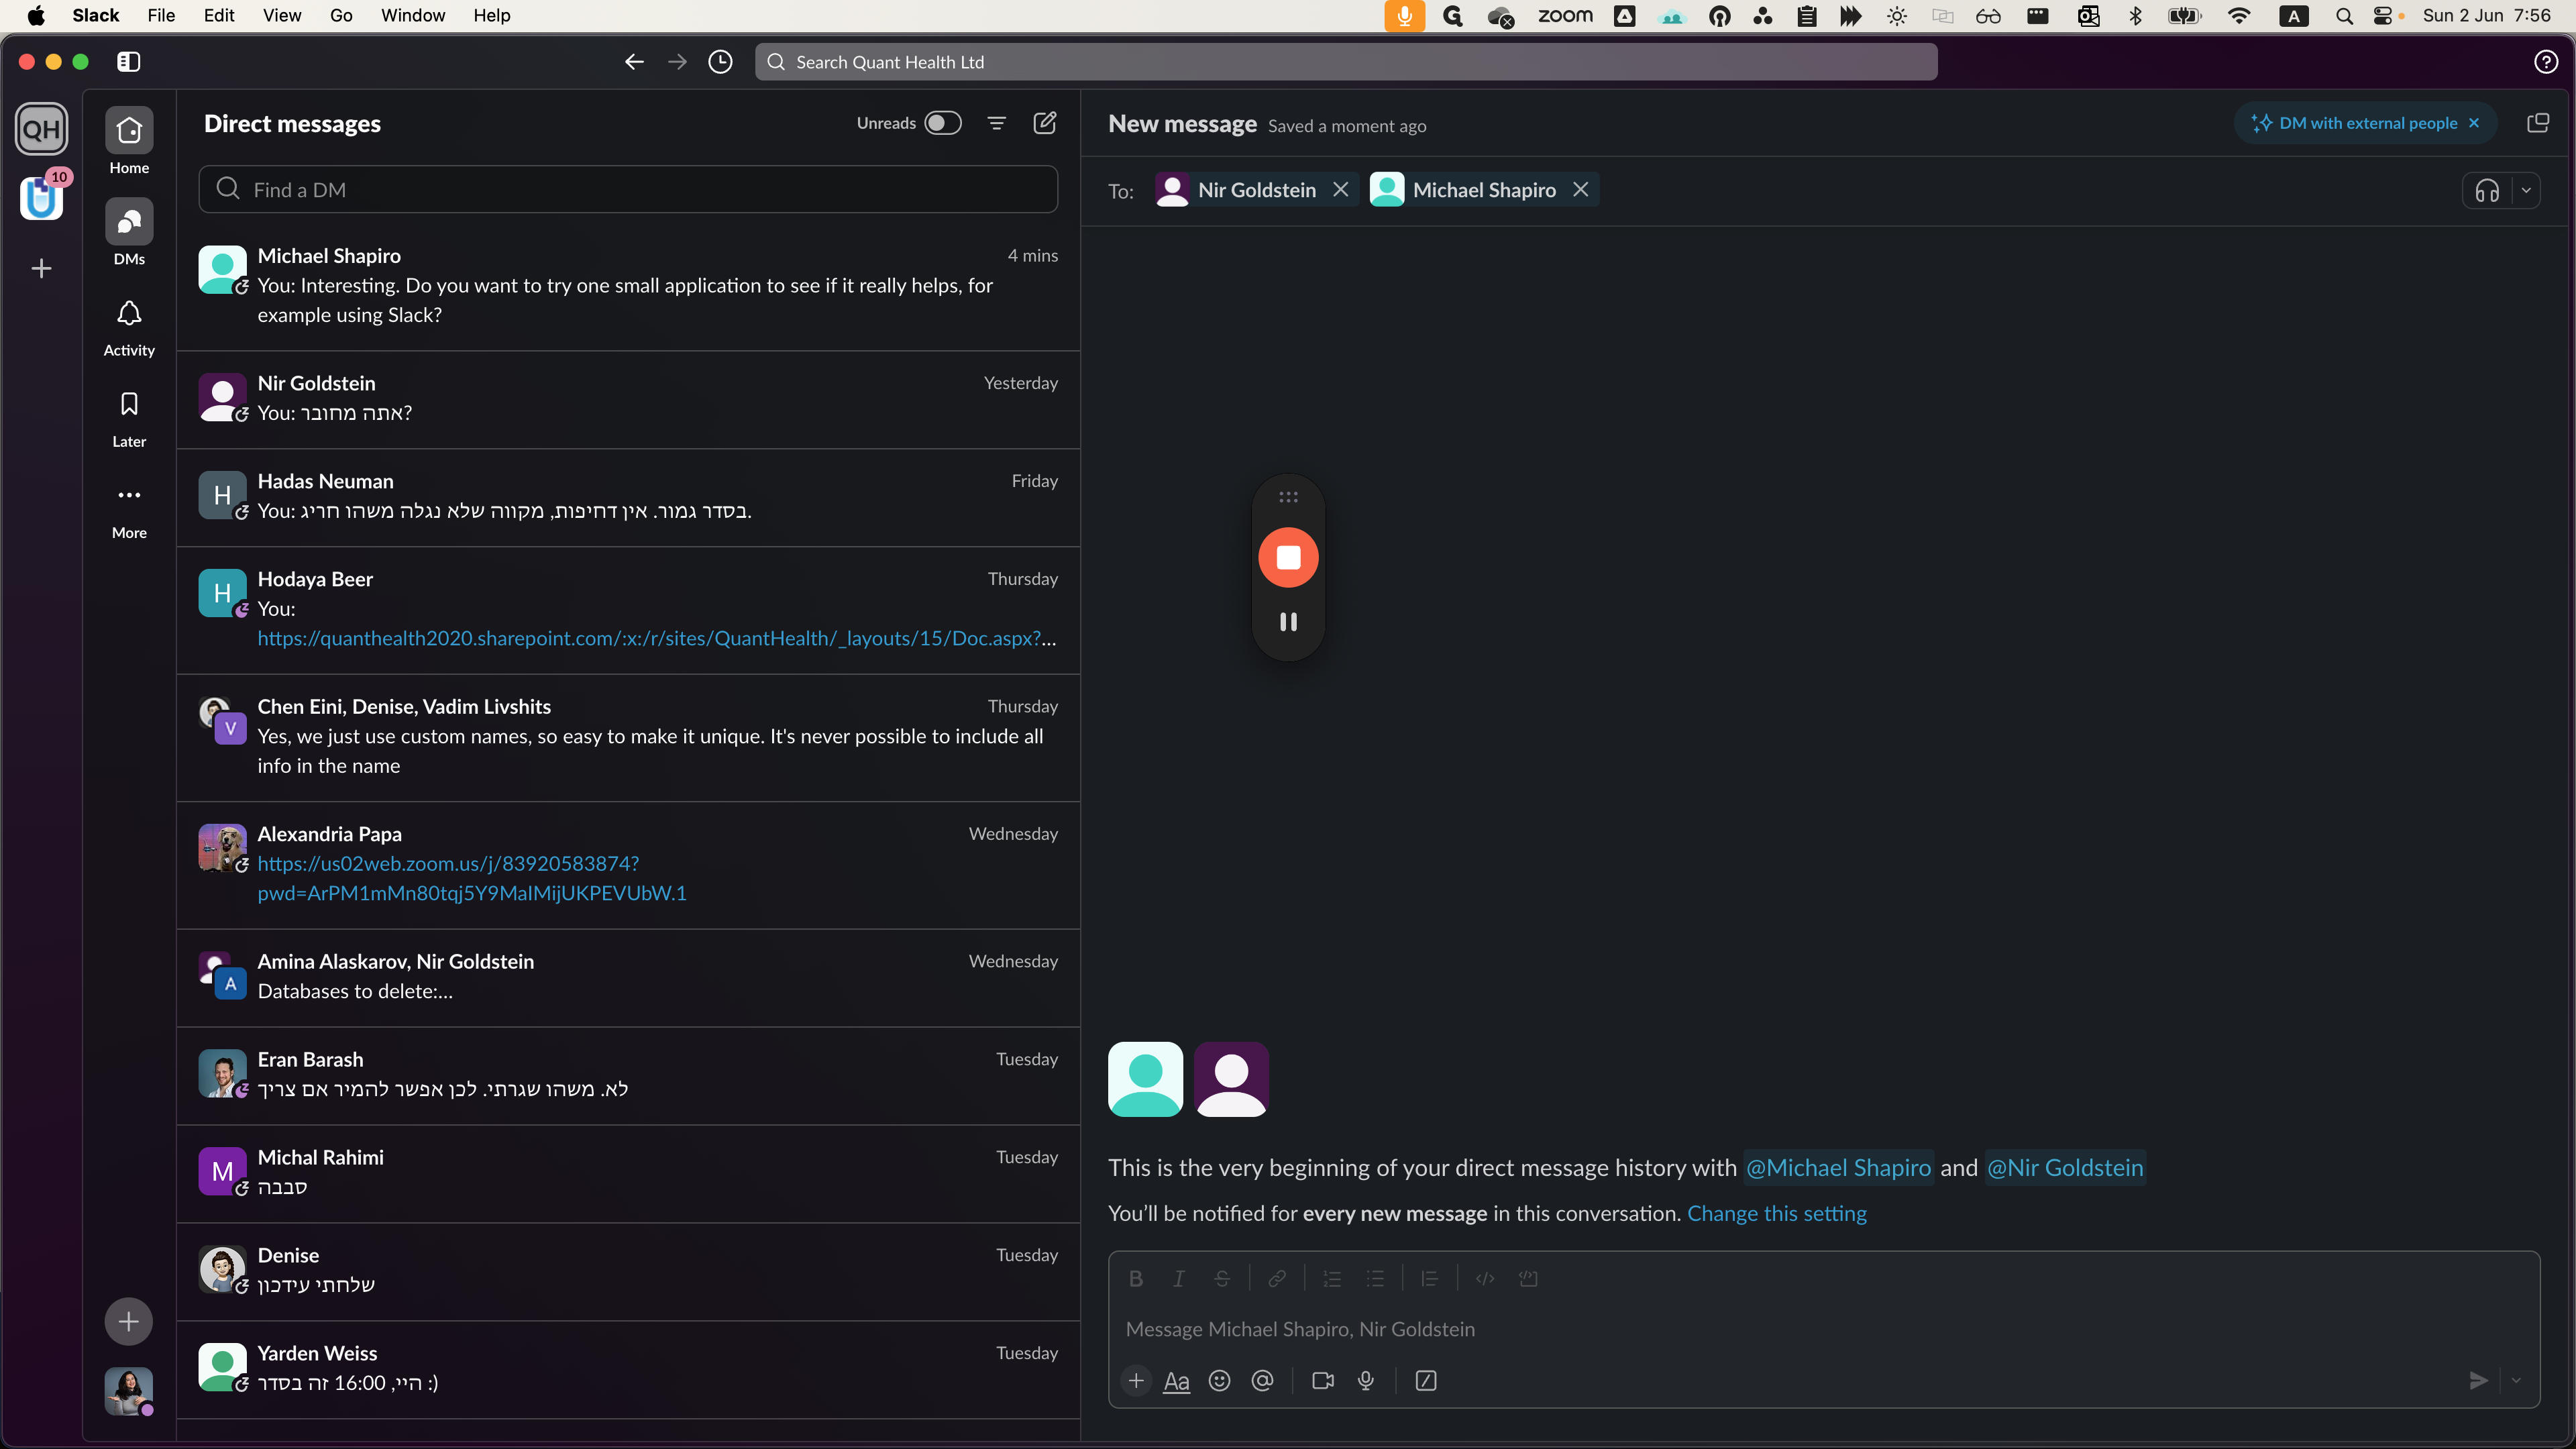Remove Michael Shapiro from recipients

[1581, 190]
